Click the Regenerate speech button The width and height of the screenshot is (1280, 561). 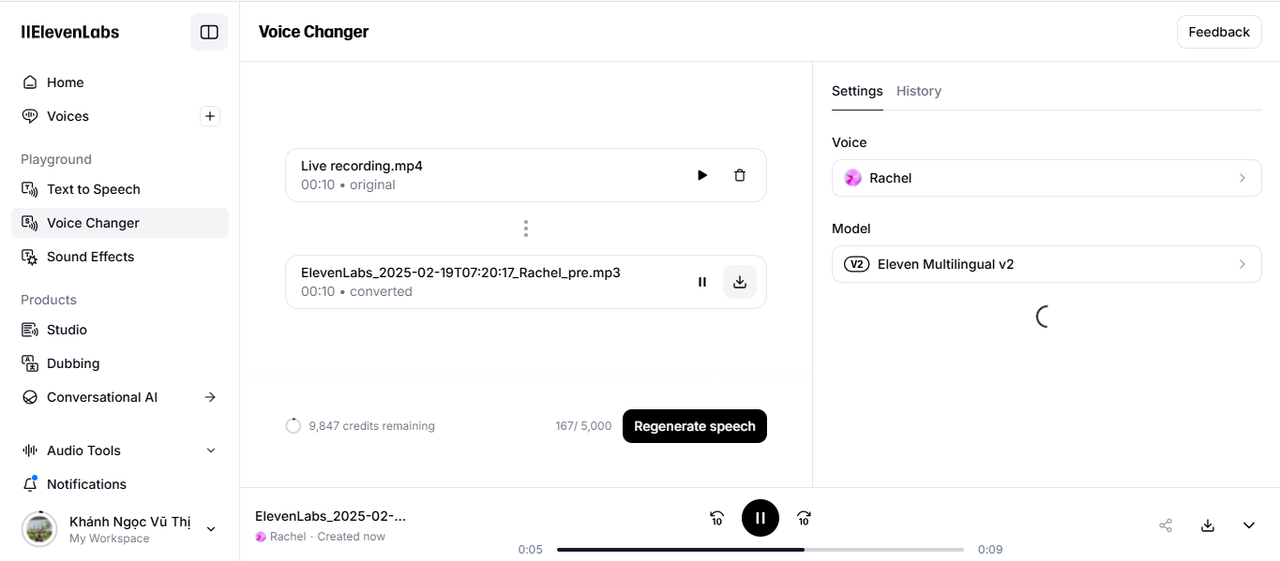point(694,426)
